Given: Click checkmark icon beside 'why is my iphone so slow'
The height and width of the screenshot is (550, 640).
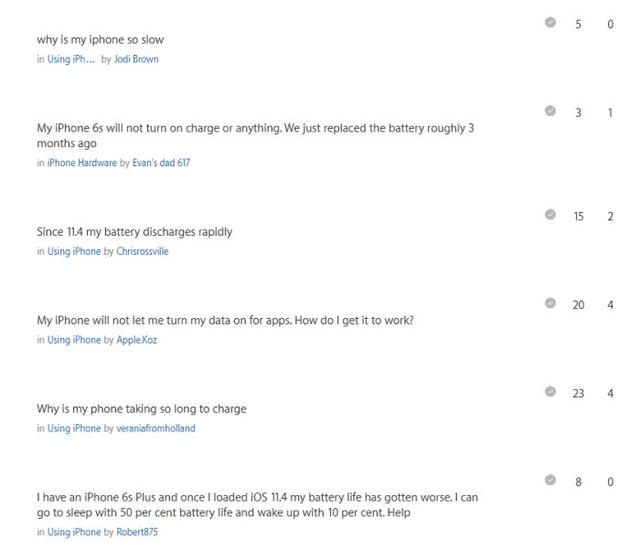Looking at the screenshot, I should point(550,22).
